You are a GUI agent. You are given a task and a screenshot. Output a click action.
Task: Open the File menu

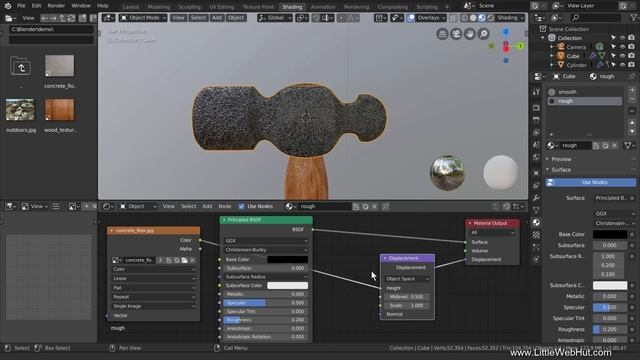click(x=21, y=6)
